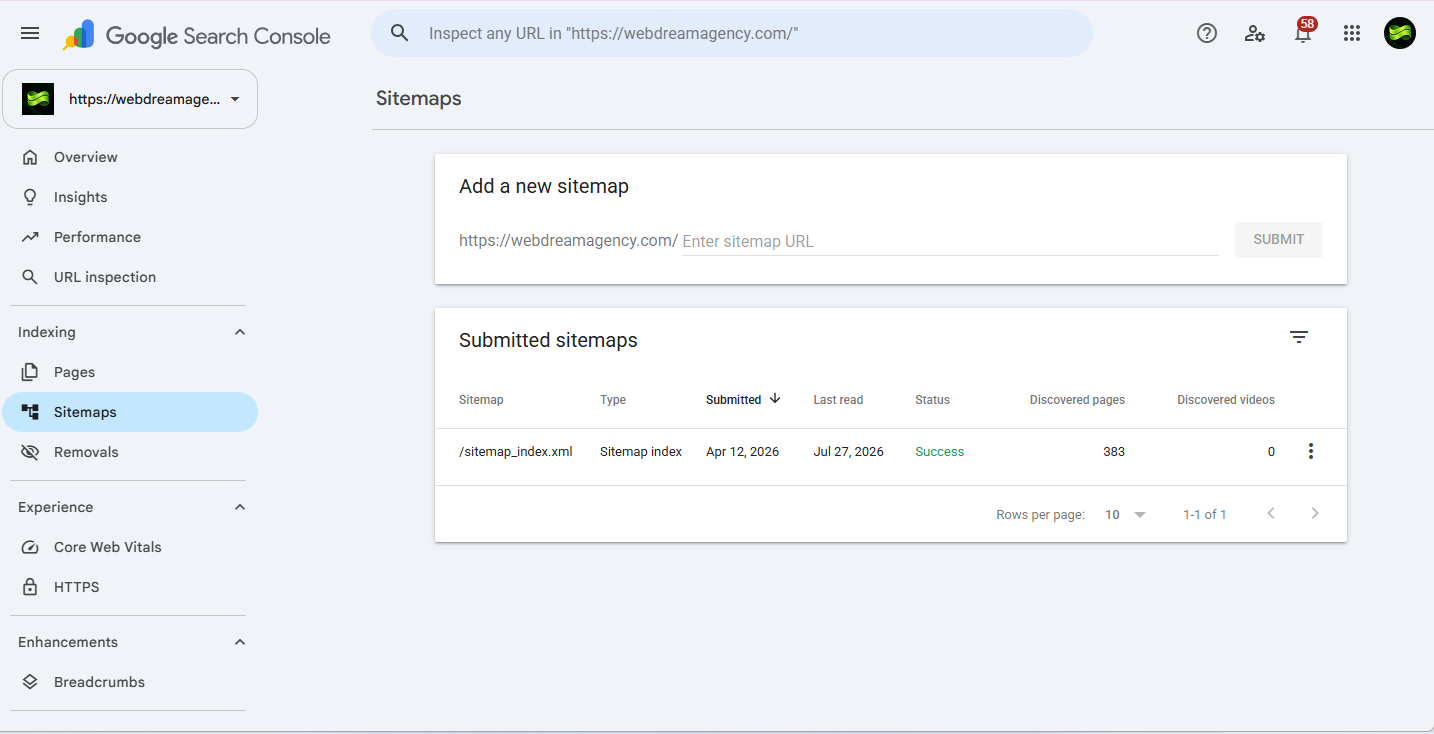Sort by the Type column header
Viewport: 1434px width, 734px height.
[x=613, y=400]
